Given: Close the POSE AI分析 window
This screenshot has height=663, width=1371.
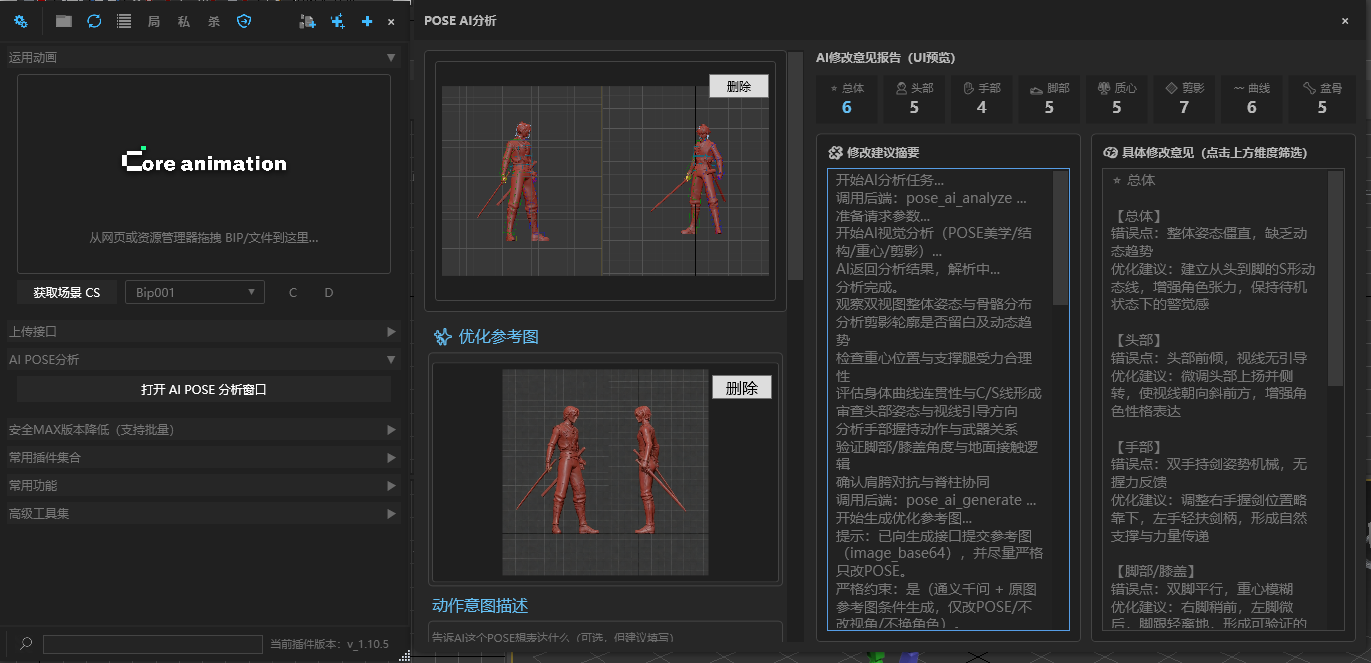Looking at the screenshot, I should 1345,20.
